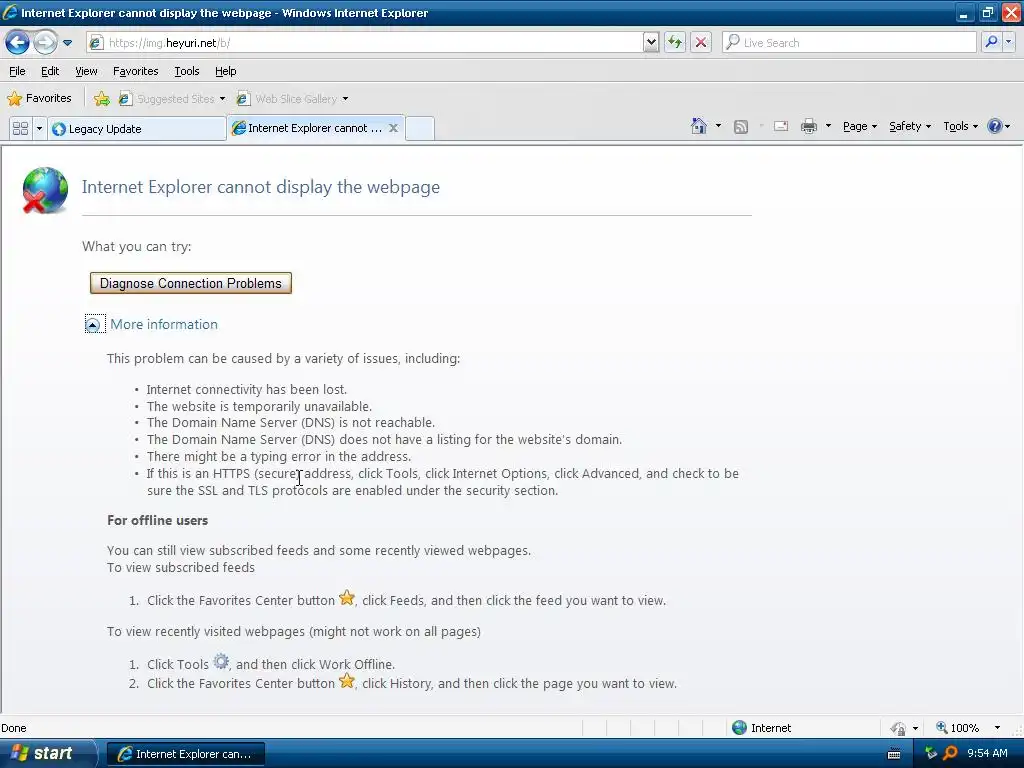Open the Help menu
This screenshot has width=1024, height=768.
[x=225, y=71]
